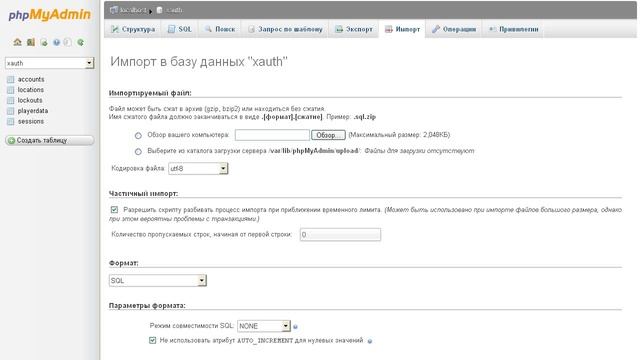Reload navigation frame with green refresh icon

pyautogui.click(x=81, y=42)
